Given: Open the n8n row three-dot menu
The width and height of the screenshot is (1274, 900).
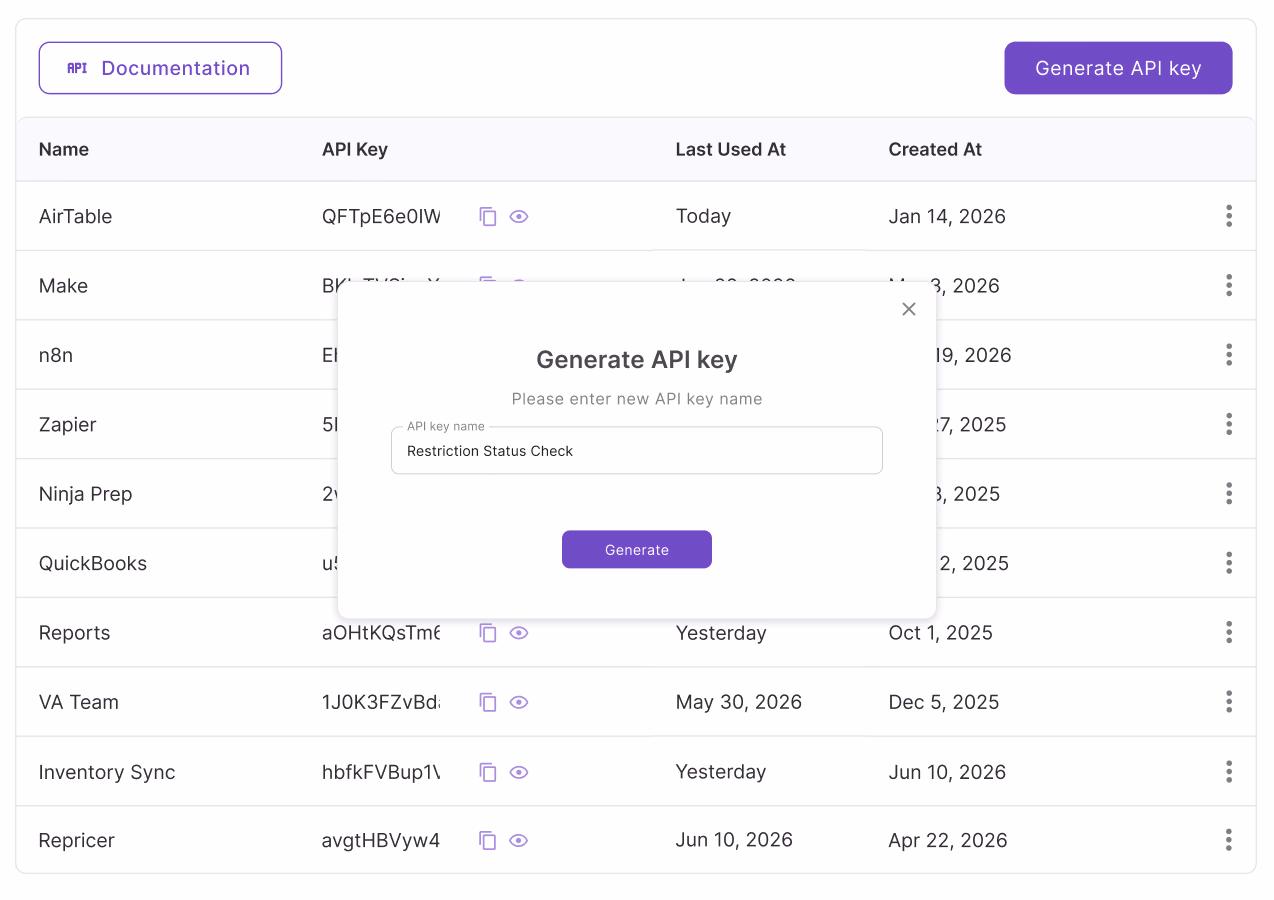Looking at the screenshot, I should pos(1229,355).
